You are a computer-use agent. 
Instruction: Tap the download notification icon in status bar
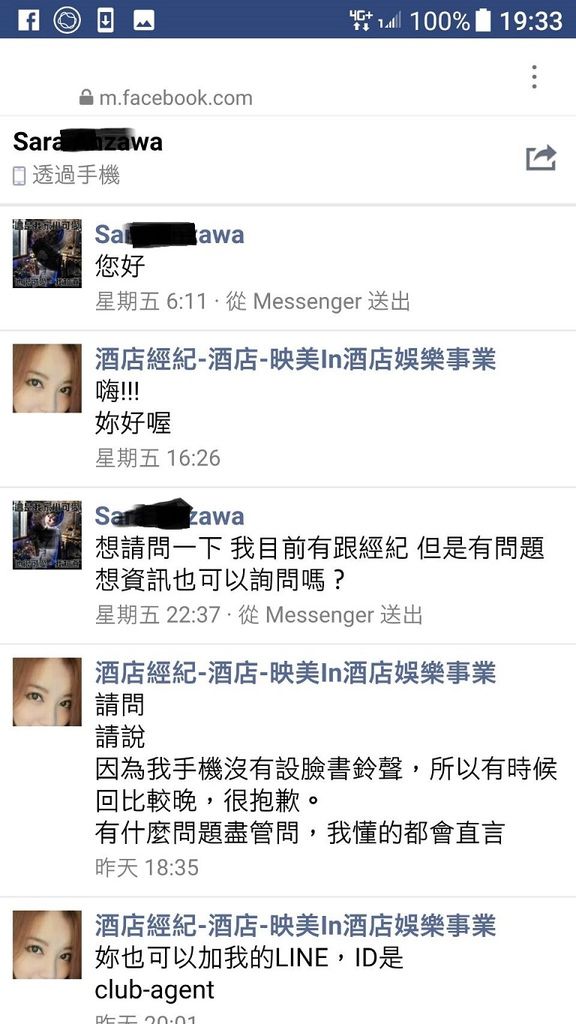(105, 20)
